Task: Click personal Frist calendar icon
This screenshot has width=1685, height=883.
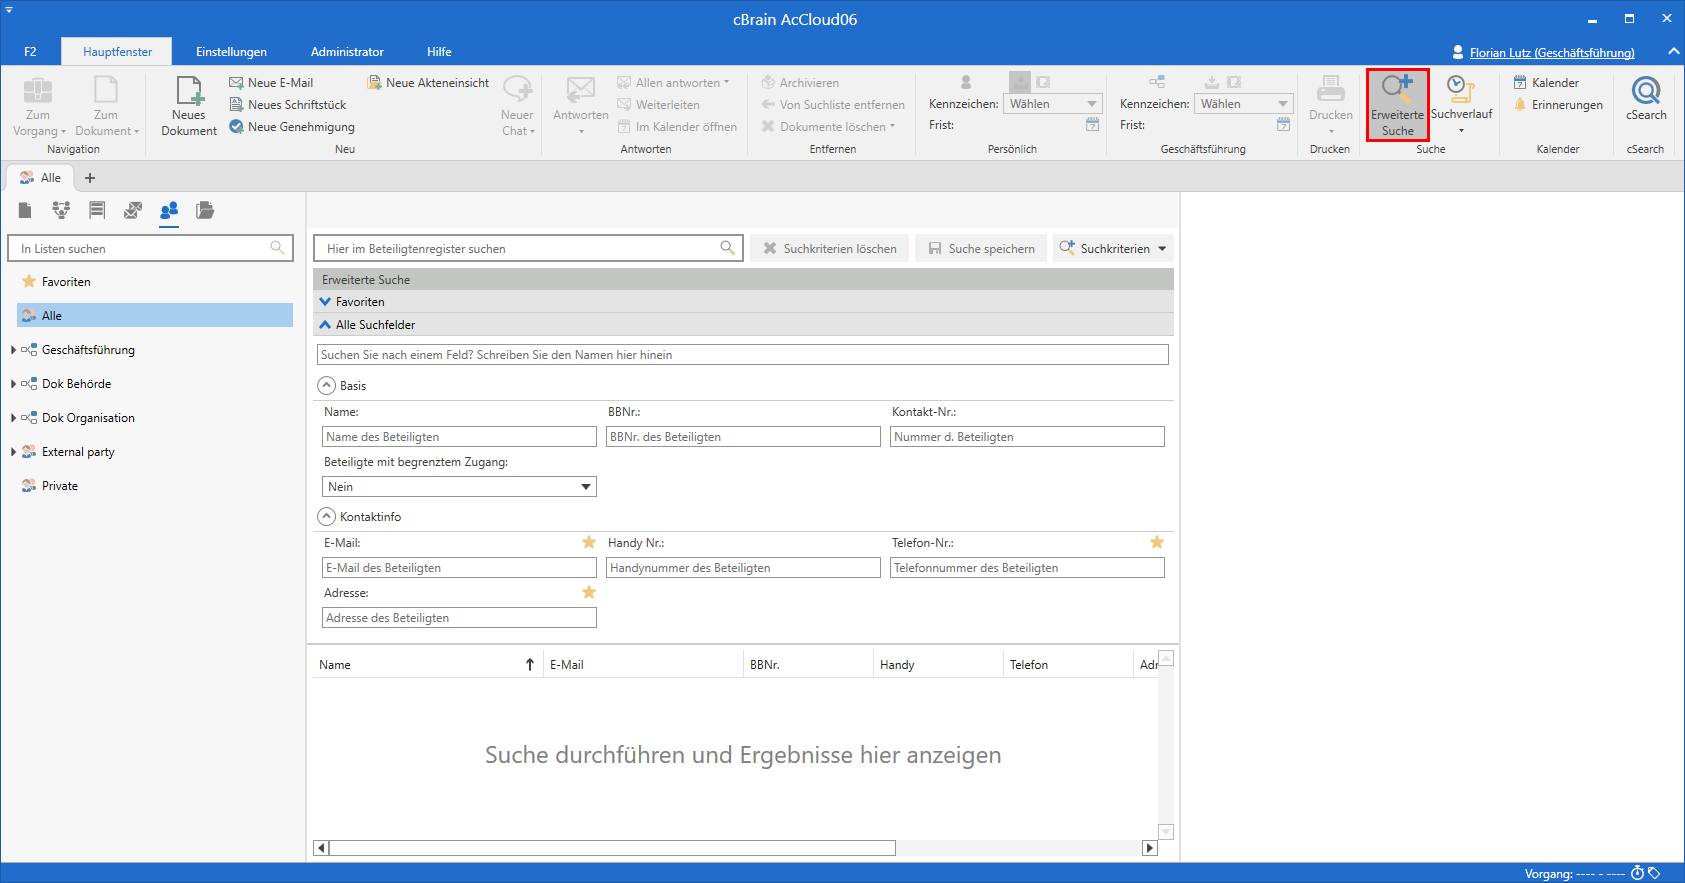Action: [1092, 125]
